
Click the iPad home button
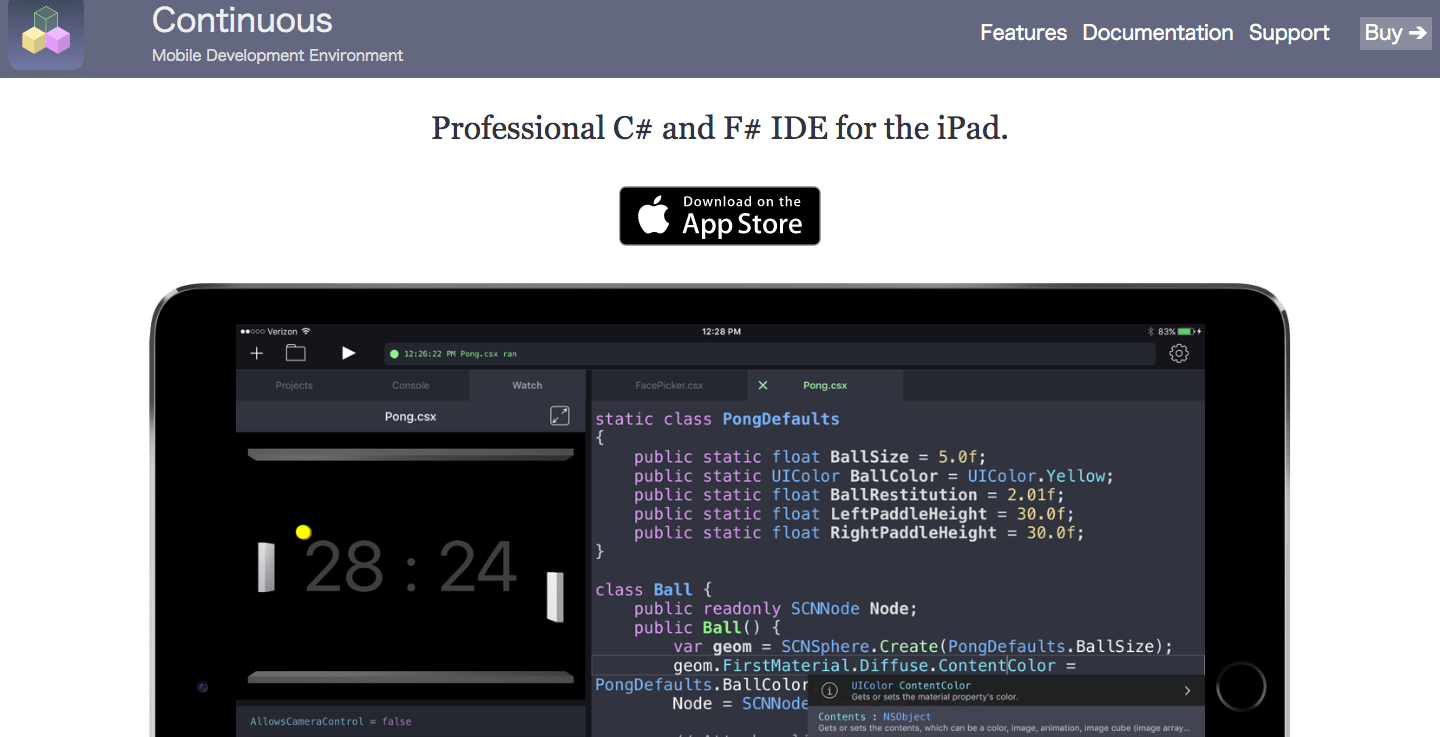point(1241,687)
